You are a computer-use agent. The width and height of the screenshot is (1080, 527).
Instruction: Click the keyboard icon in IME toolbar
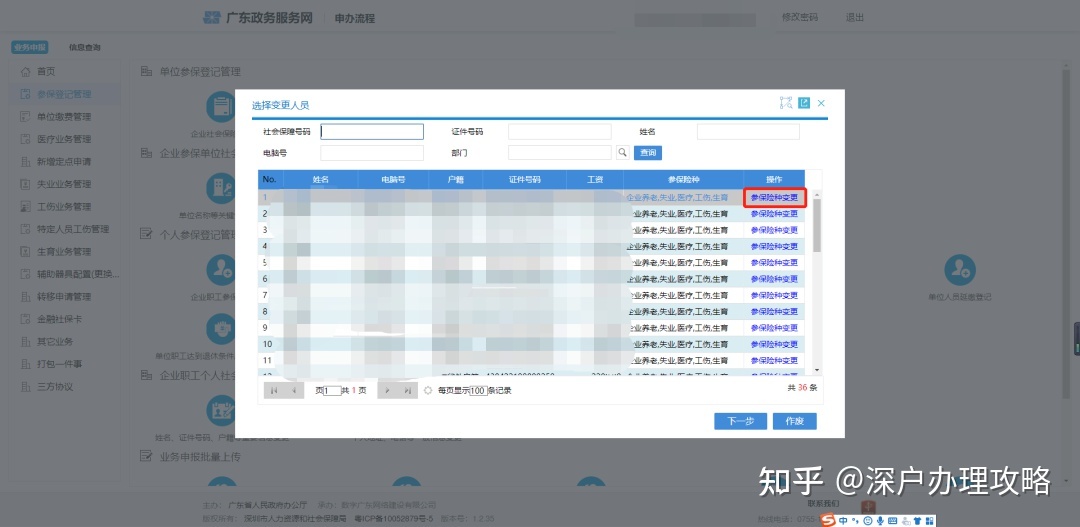pos(893,520)
